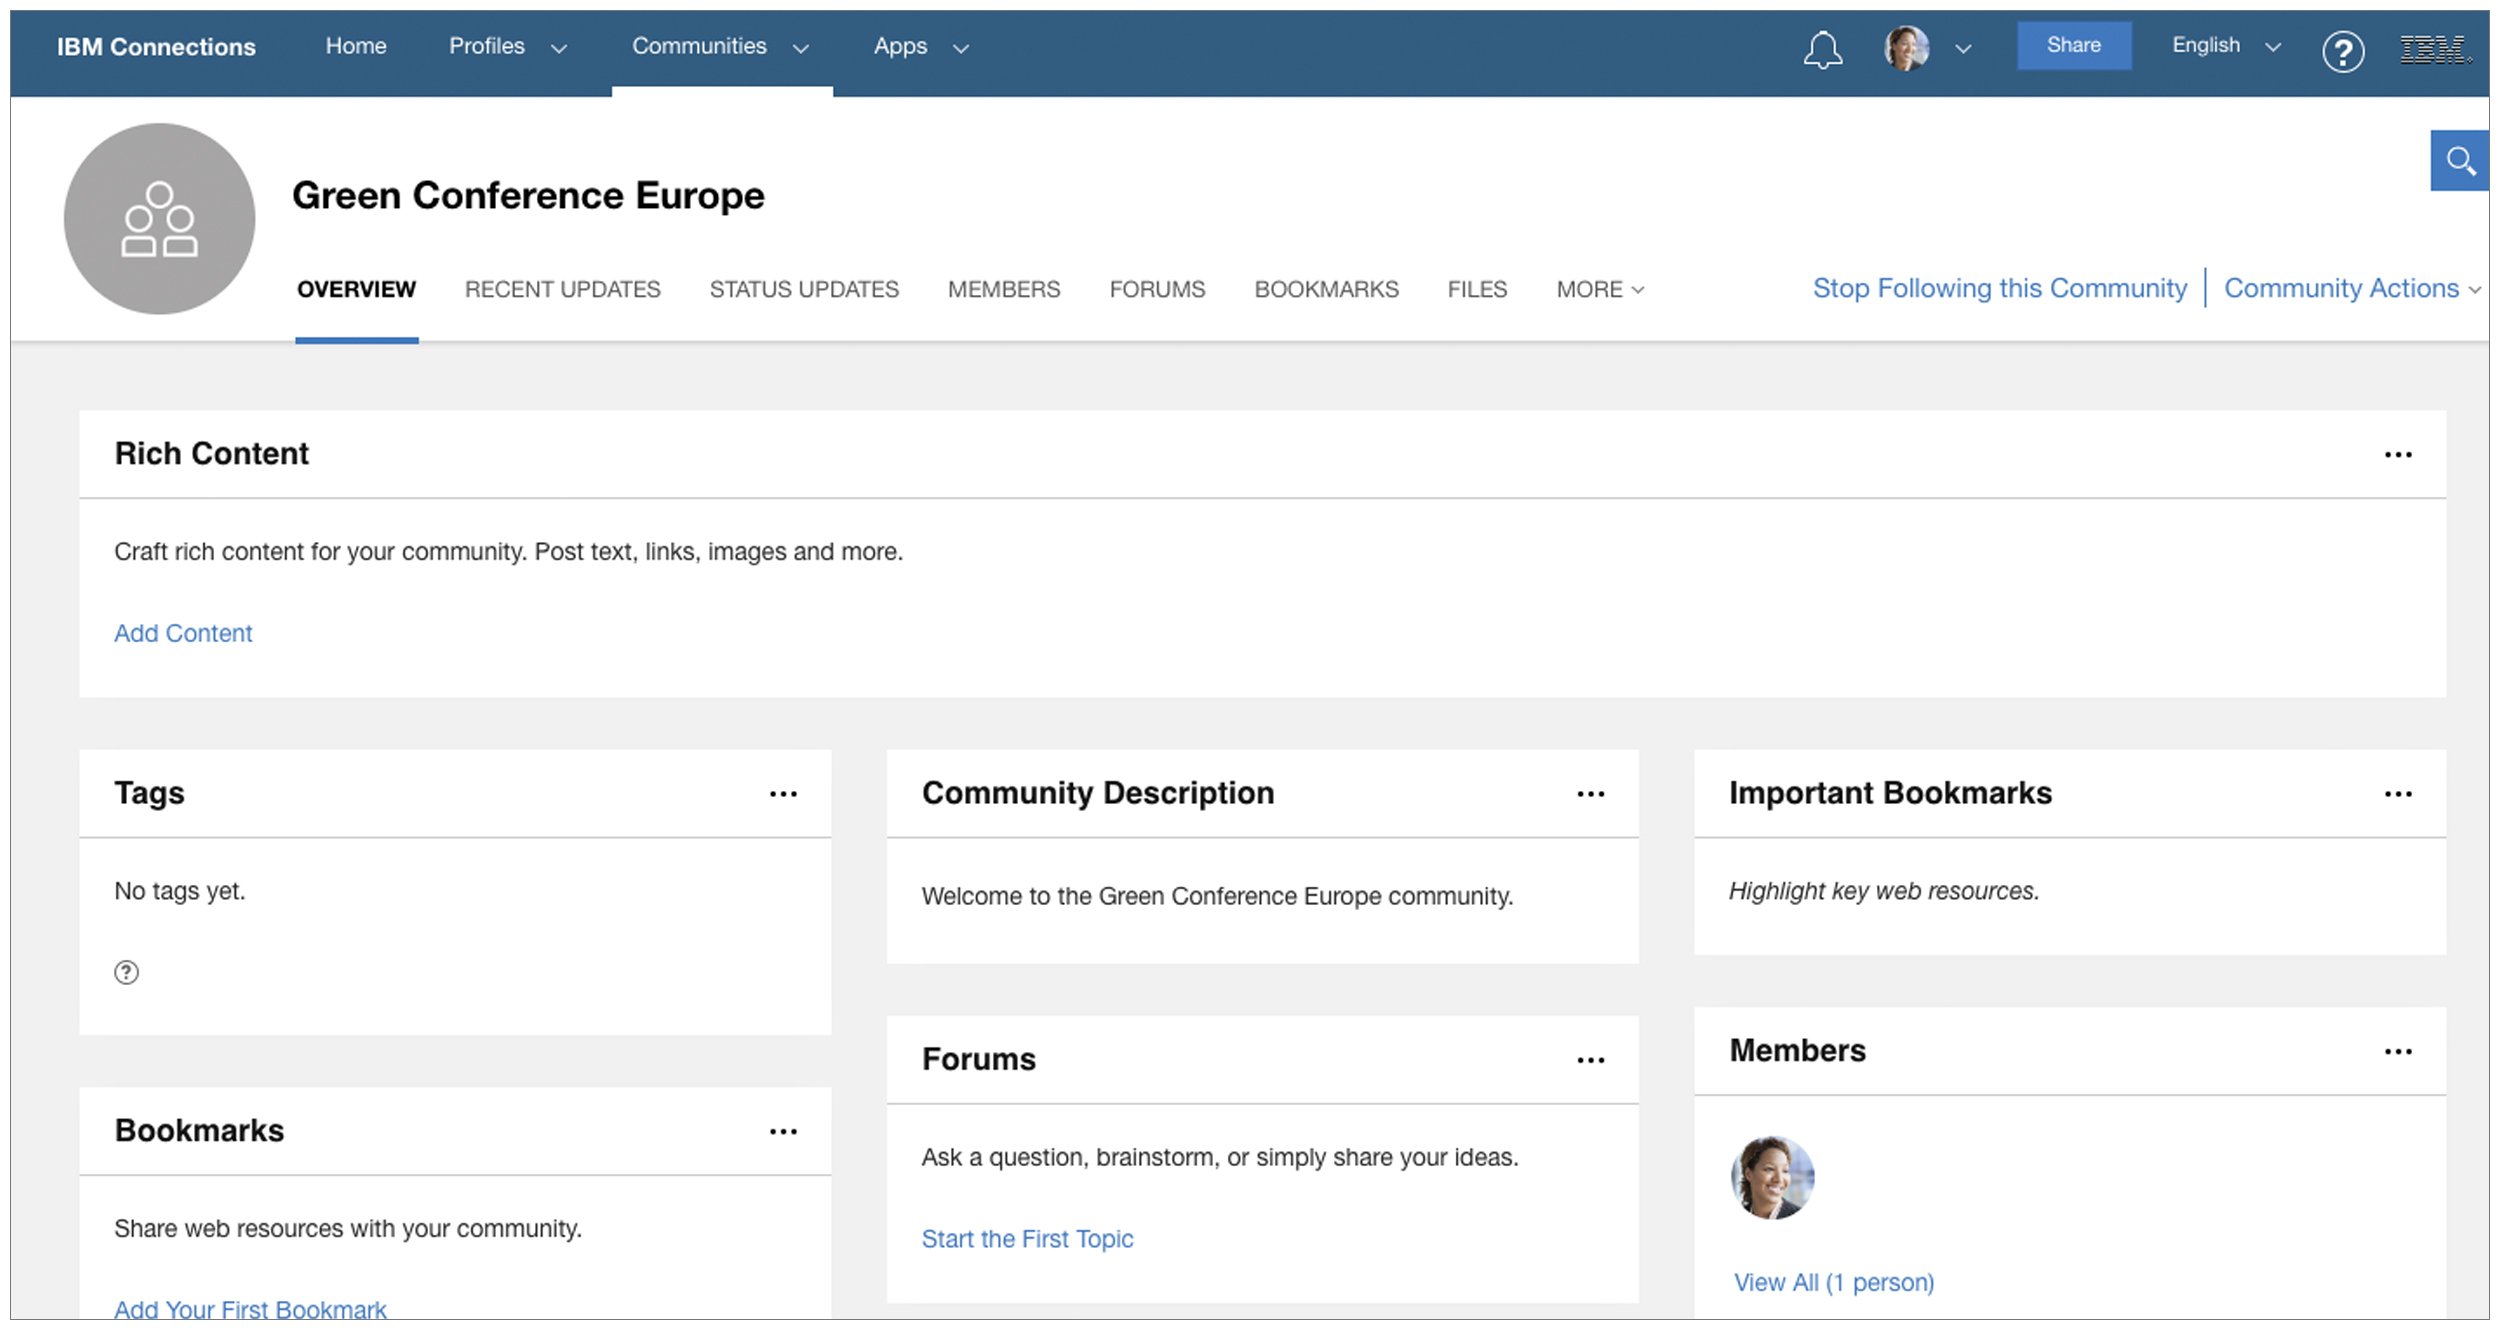Select the OVERVIEW tab
This screenshot has width=2500, height=1330.
356,290
